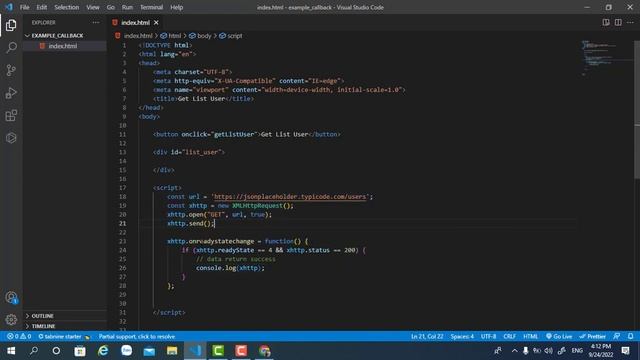Open the Manage gear icon
The width and height of the screenshot is (640, 360).
coord(11,320)
